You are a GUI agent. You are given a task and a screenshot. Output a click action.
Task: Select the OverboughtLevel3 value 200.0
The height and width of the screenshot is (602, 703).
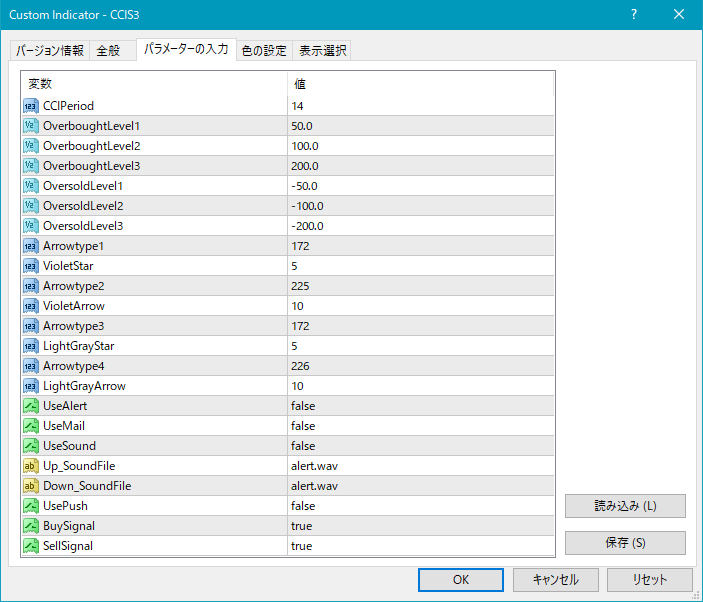[x=305, y=166]
